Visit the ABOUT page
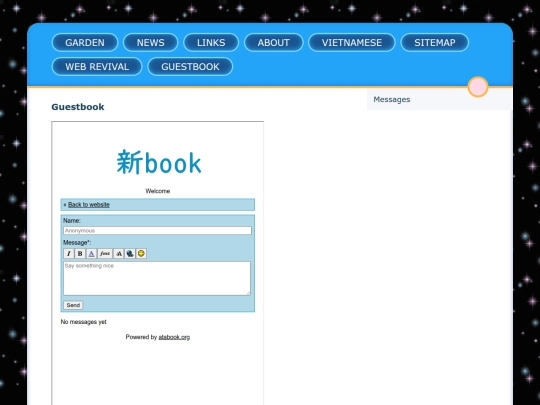 tap(273, 42)
